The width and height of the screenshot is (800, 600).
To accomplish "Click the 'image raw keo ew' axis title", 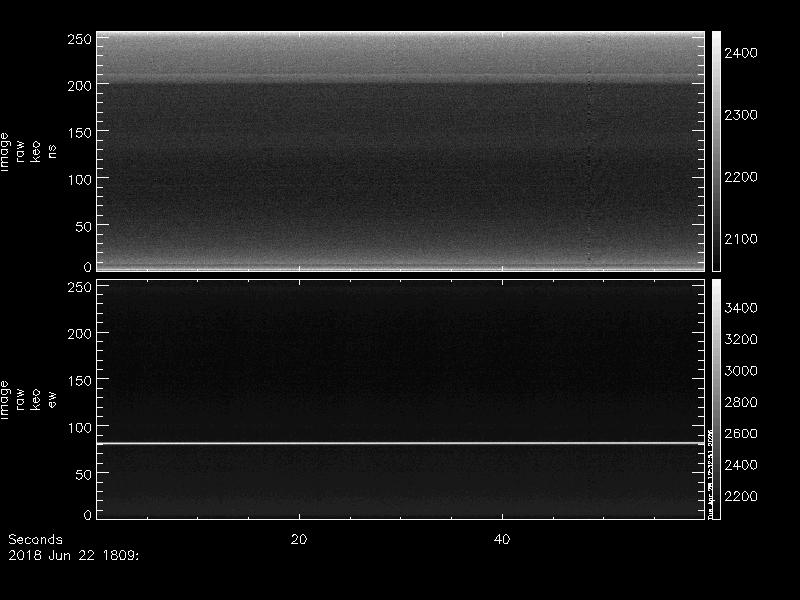I will click(28, 399).
